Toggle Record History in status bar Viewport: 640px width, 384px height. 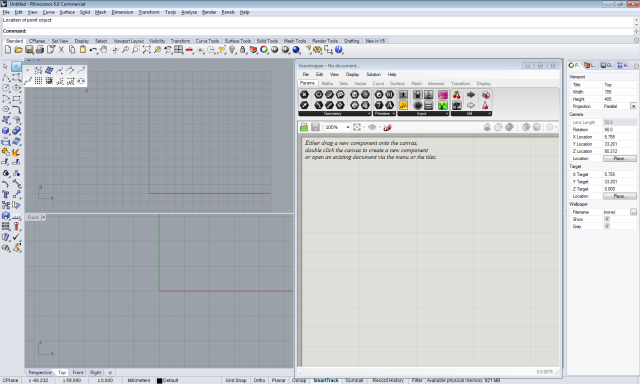click(x=388, y=380)
